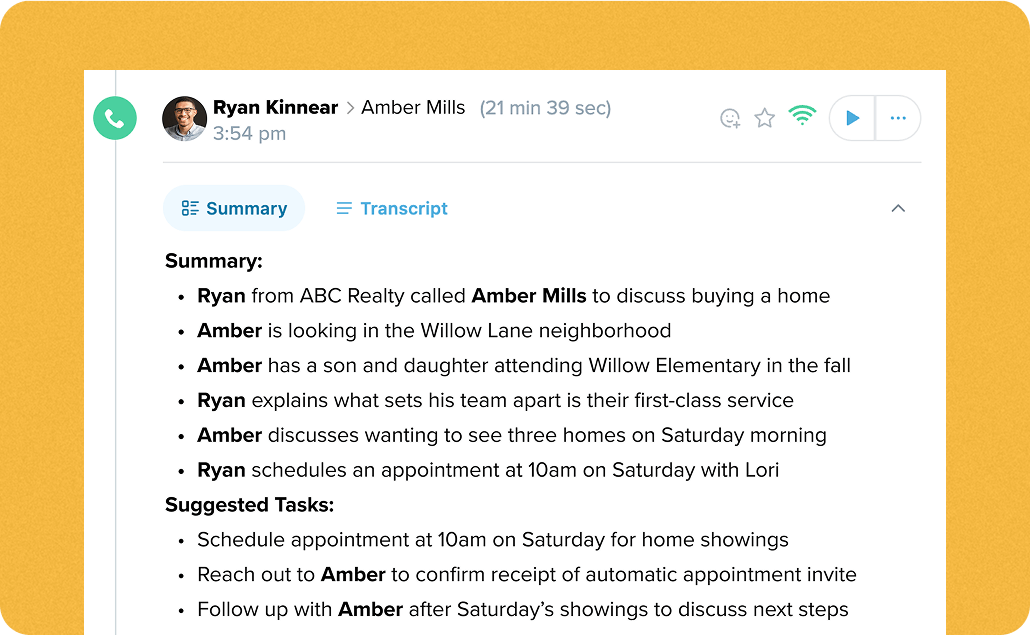Switch to the Transcript tab
The height and width of the screenshot is (635, 1030).
point(392,208)
